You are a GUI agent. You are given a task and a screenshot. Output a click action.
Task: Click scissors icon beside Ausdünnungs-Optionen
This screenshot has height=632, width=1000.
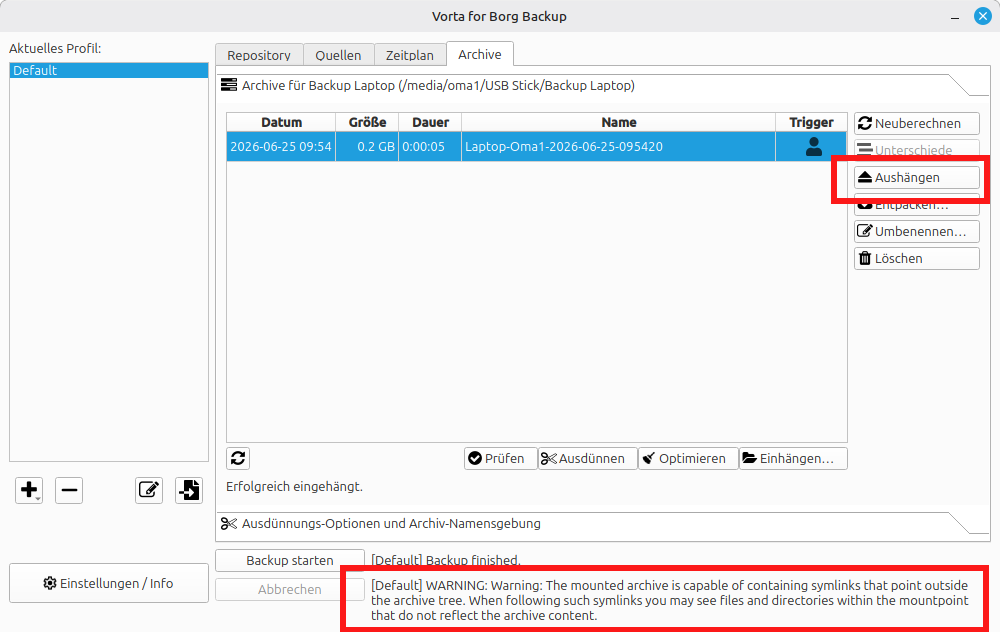coord(228,524)
